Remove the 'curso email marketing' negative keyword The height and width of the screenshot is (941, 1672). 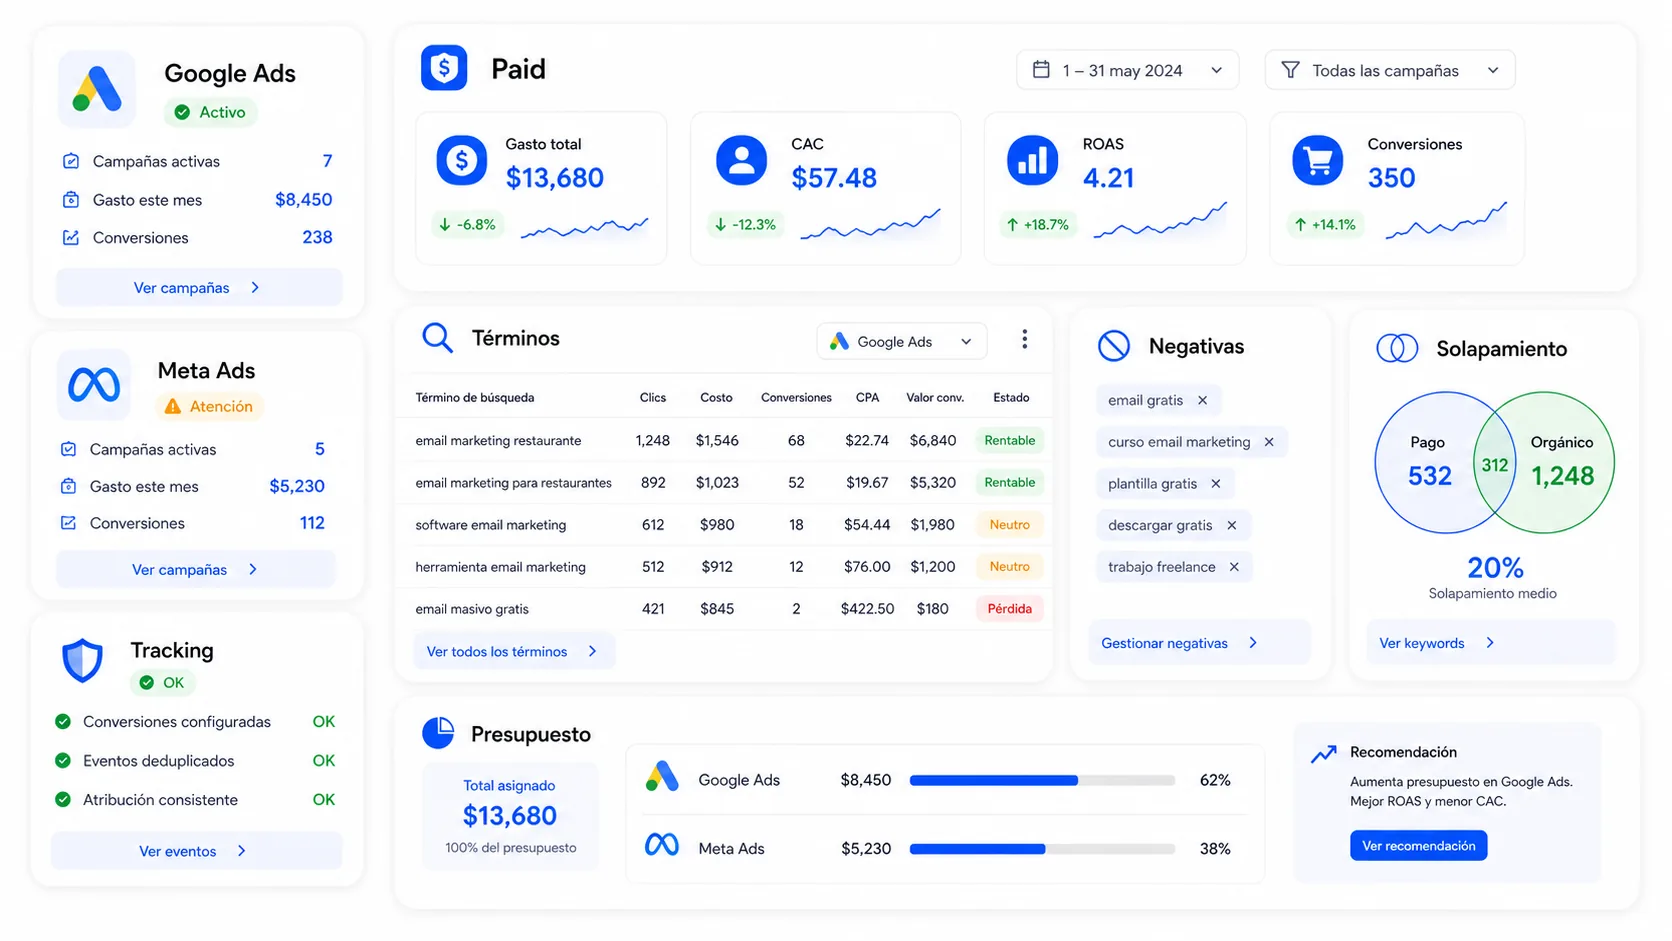[1269, 442]
